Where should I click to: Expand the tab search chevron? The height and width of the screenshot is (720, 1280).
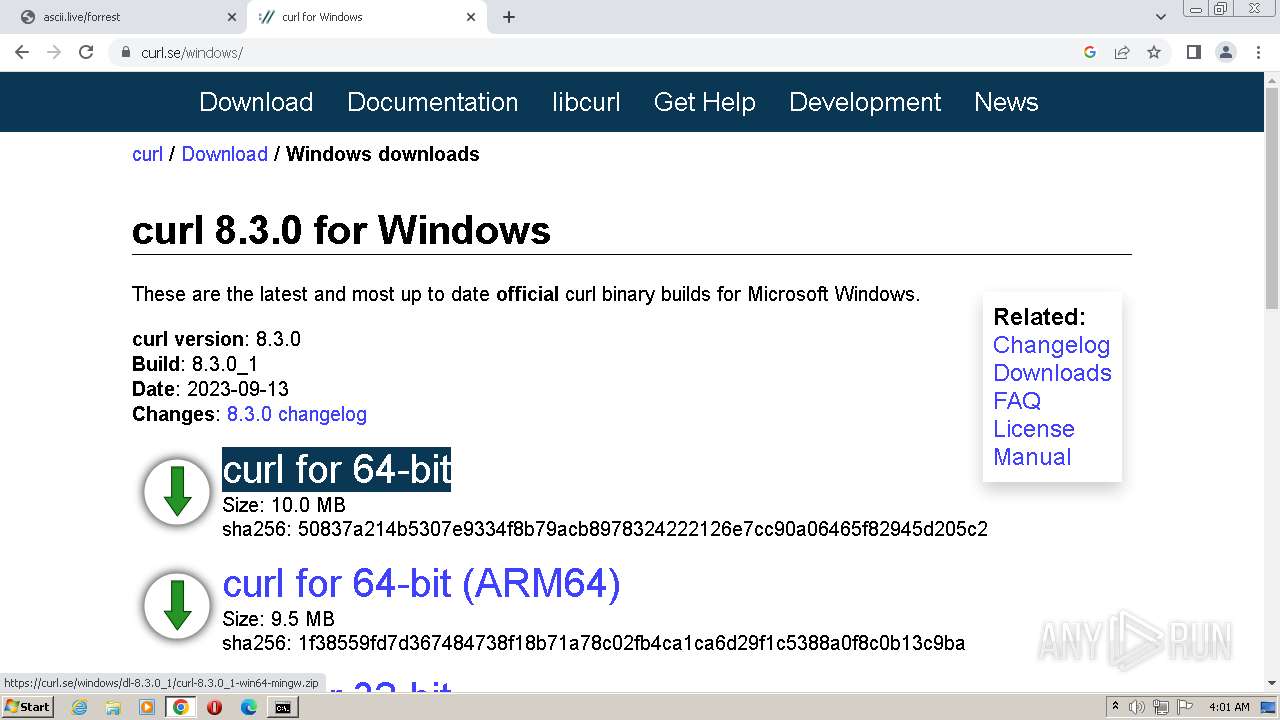point(1160,17)
